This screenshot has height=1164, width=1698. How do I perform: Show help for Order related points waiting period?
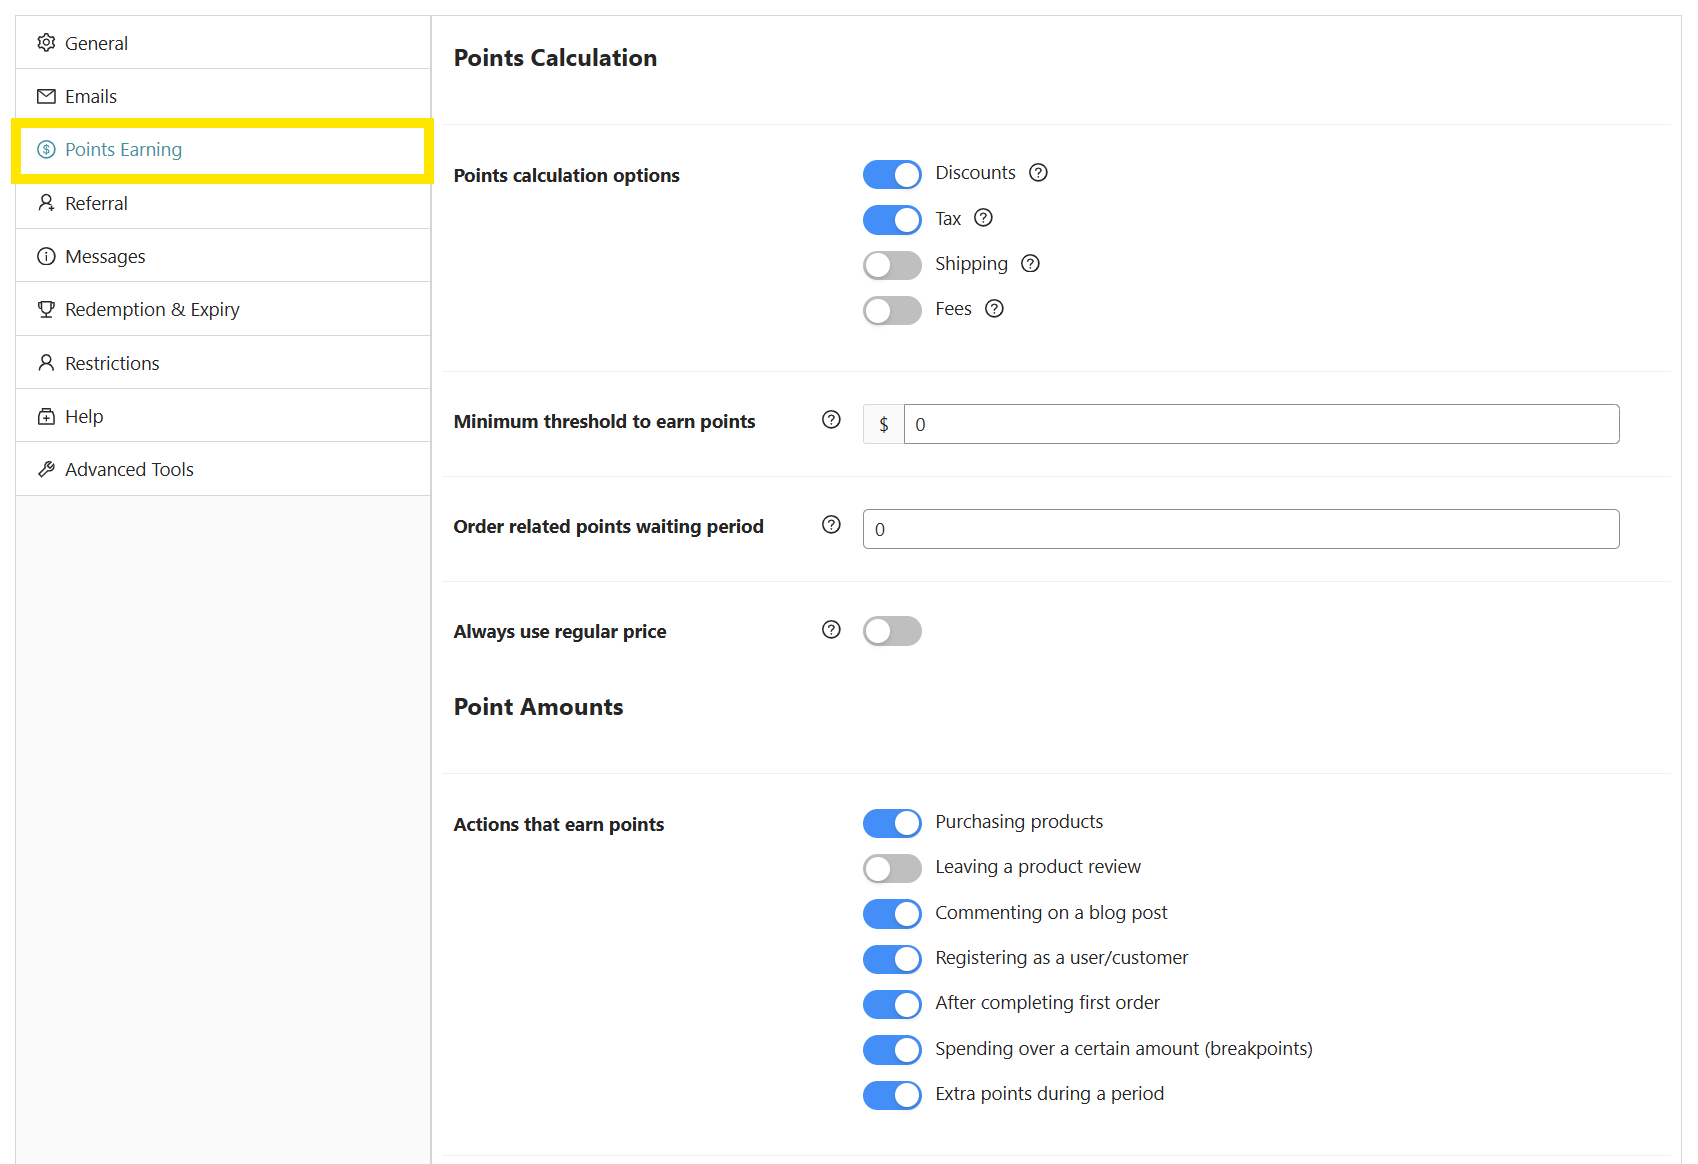tap(831, 525)
